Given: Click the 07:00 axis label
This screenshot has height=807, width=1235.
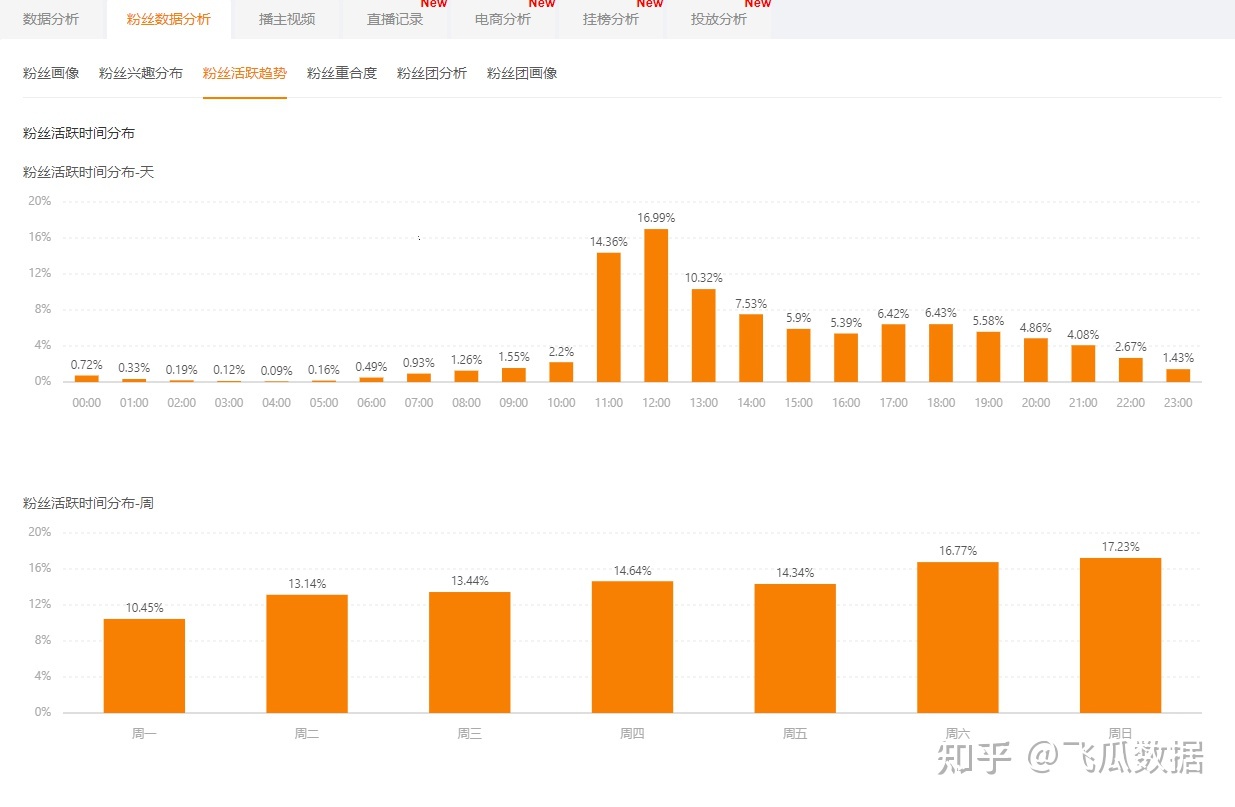Looking at the screenshot, I should (x=419, y=403).
